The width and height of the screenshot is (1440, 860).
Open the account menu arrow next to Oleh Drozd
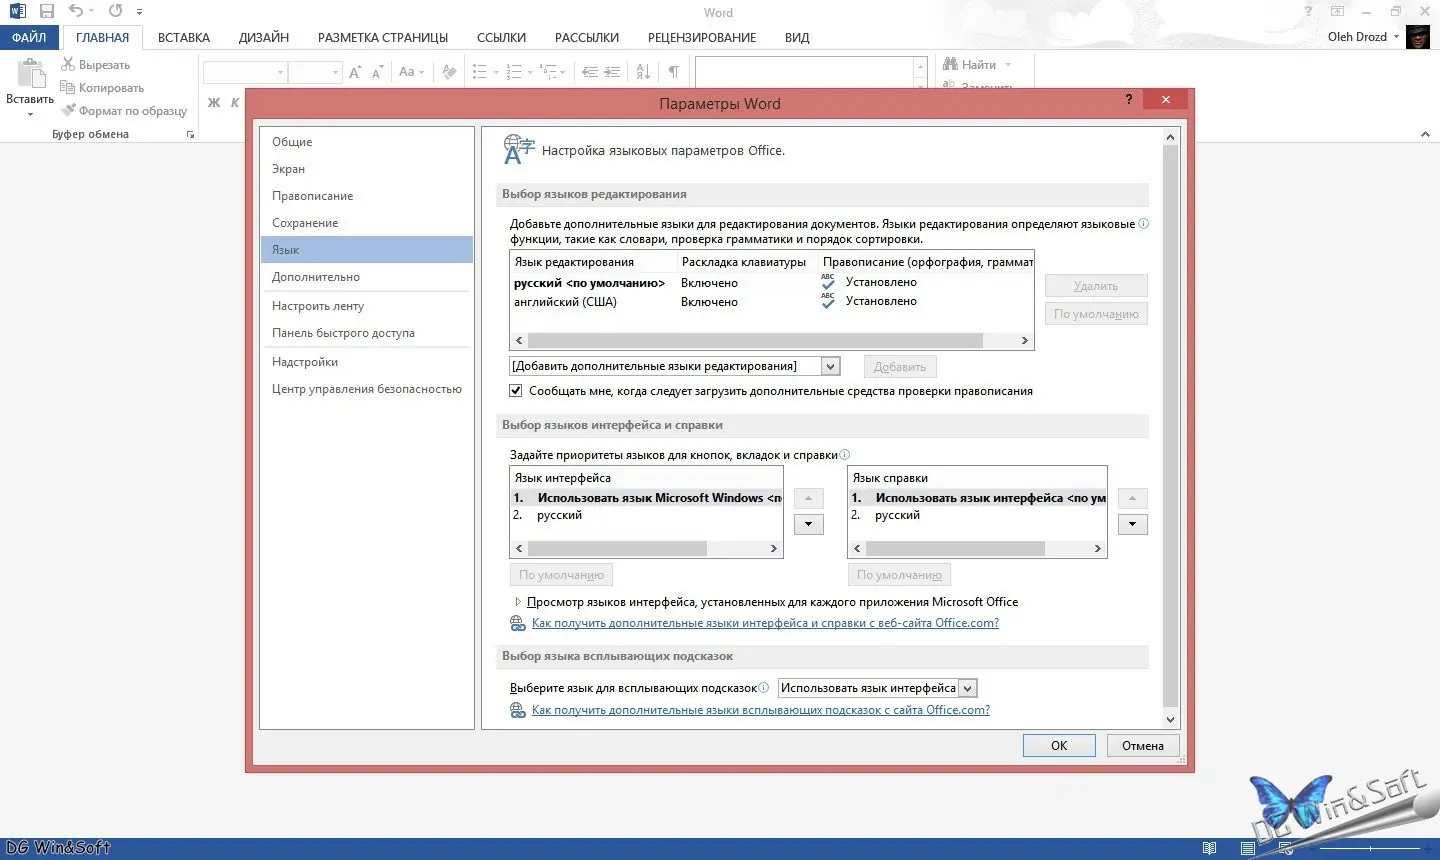pos(1397,37)
